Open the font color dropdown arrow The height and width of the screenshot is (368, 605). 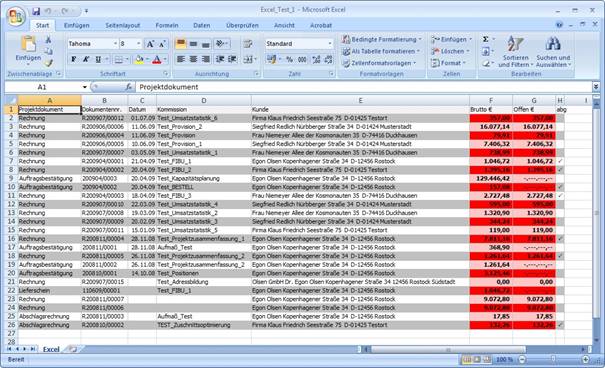tap(165, 59)
